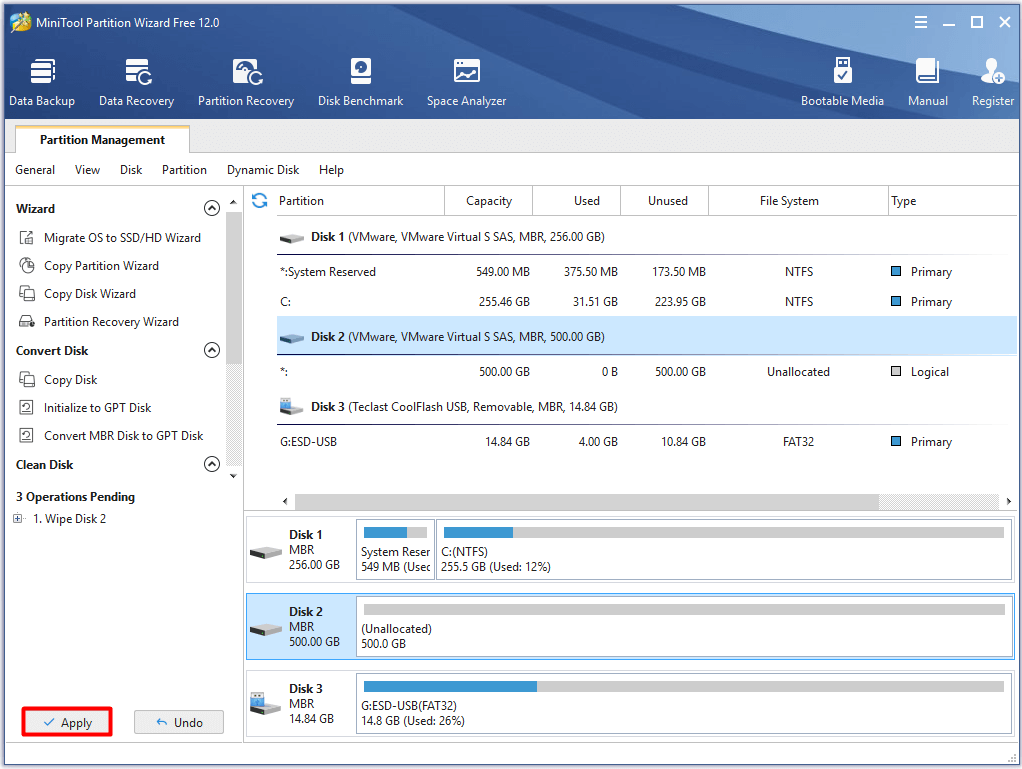Viewport: 1022px width, 769px height.
Task: Open the Dynamic Disk menu
Action: [263, 170]
